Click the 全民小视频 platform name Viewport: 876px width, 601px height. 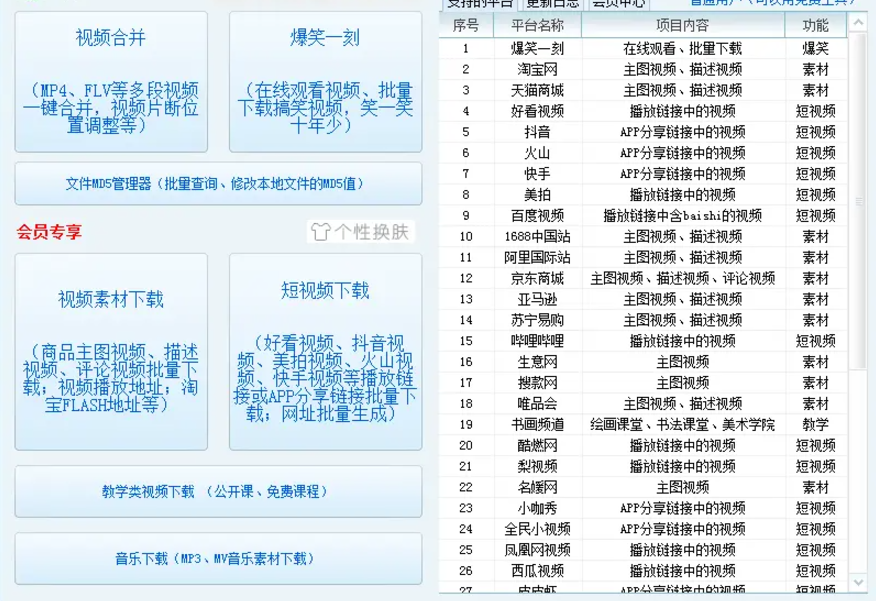[x=537, y=529]
